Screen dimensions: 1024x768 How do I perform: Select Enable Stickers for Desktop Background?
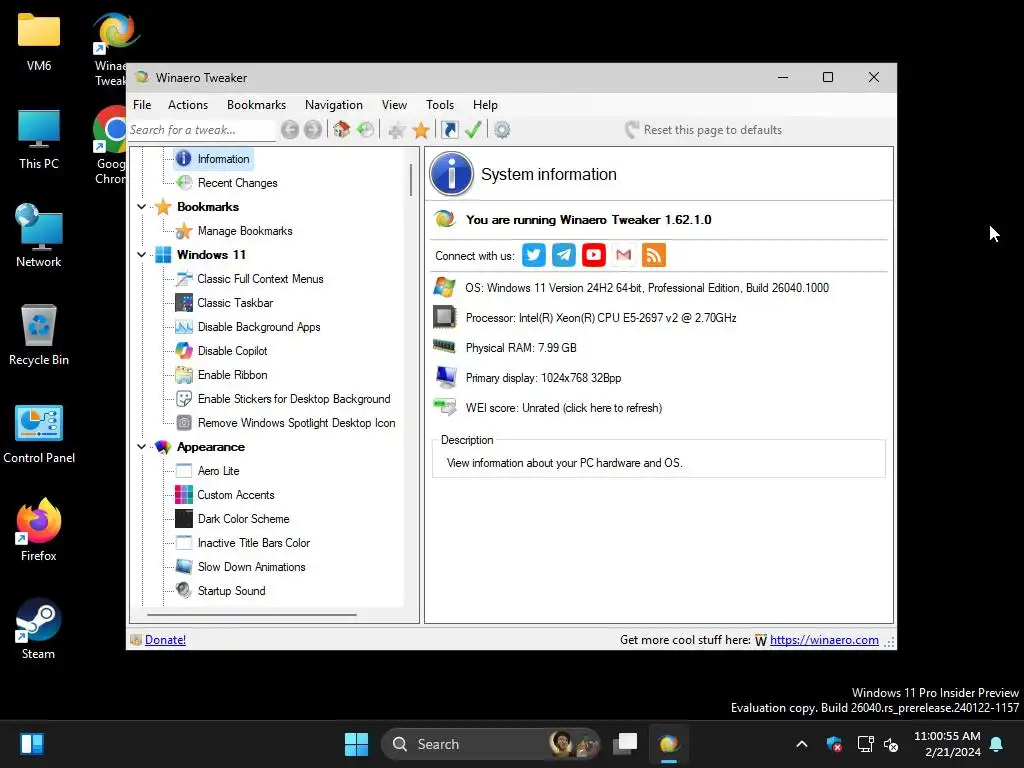coord(294,399)
